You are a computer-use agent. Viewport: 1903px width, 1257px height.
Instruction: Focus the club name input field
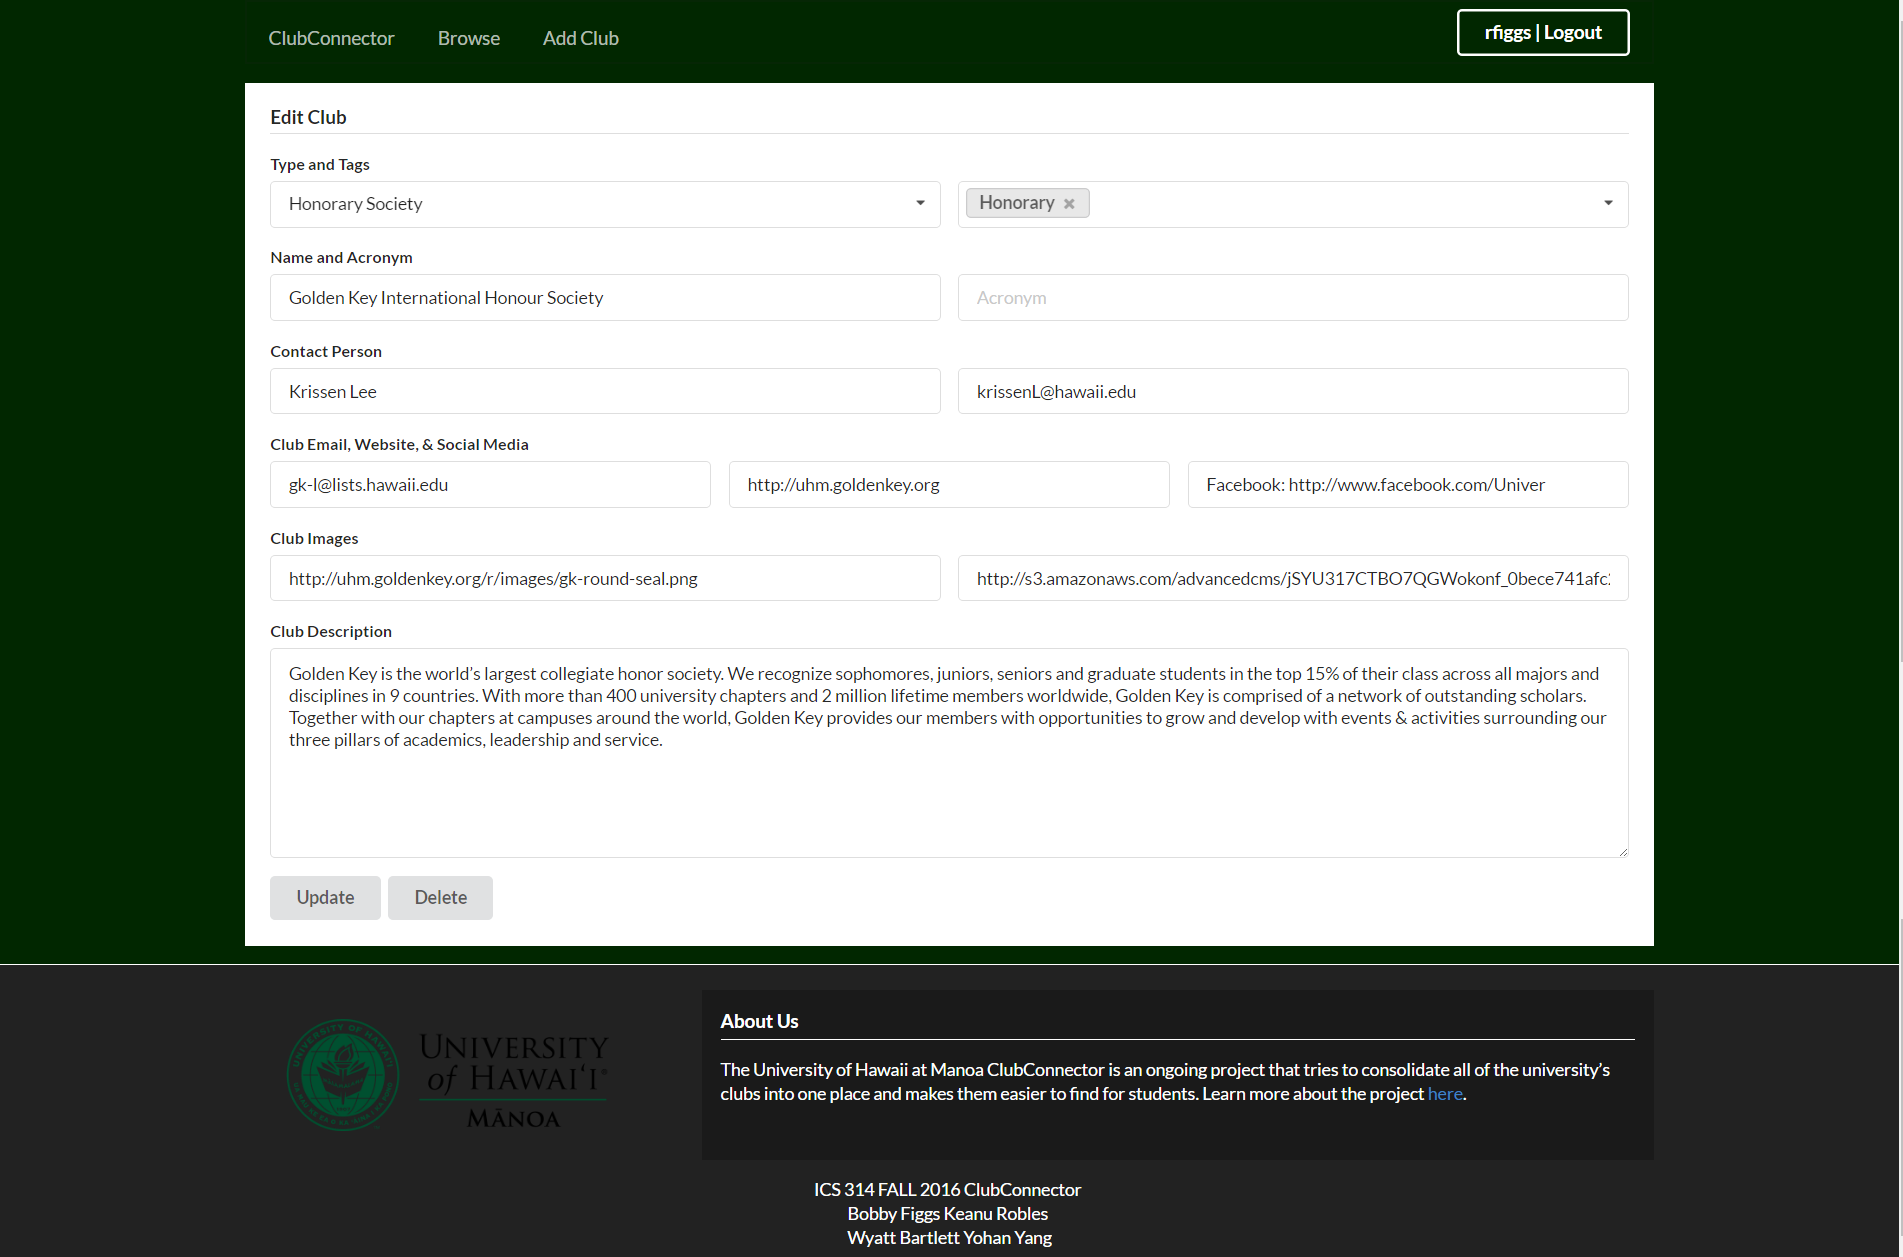point(605,298)
